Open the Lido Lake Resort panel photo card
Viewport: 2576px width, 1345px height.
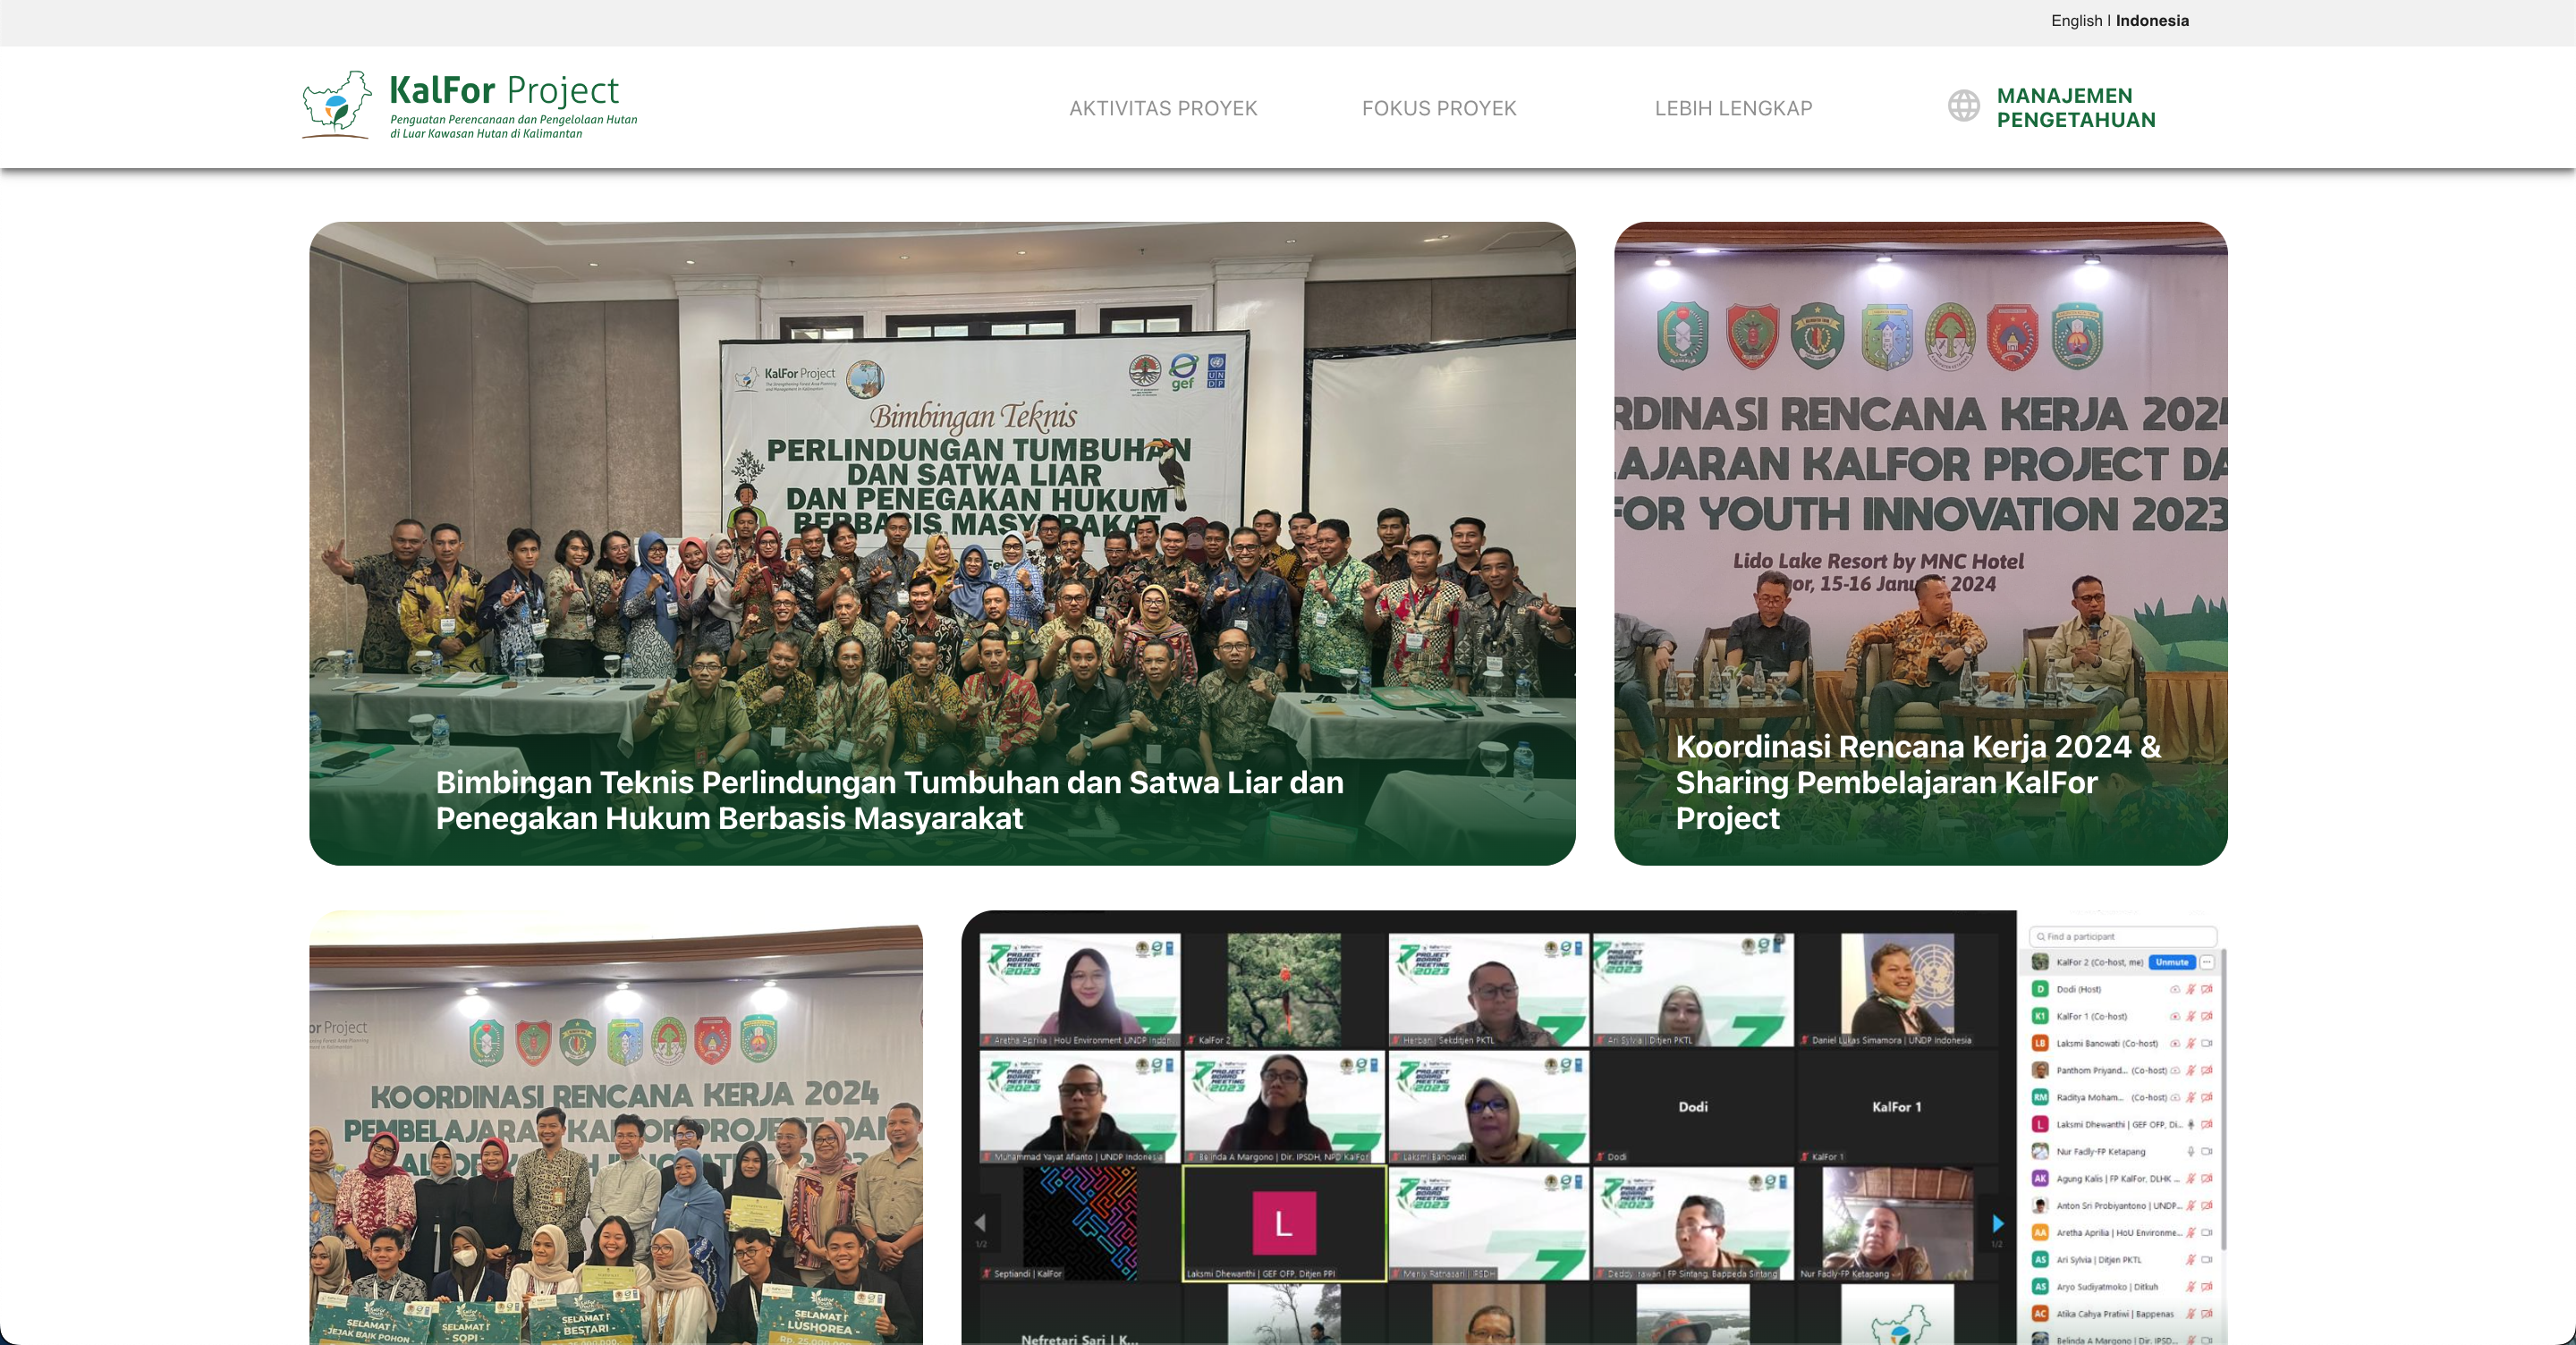(1920, 543)
